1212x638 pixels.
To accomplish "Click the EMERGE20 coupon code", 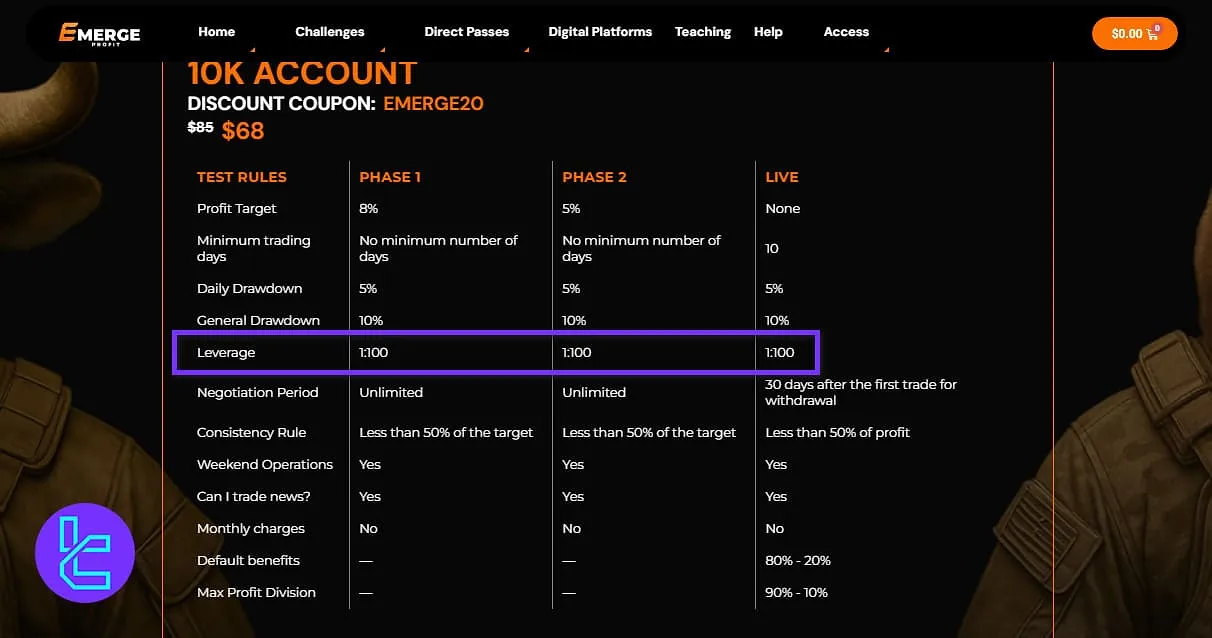I will point(433,103).
